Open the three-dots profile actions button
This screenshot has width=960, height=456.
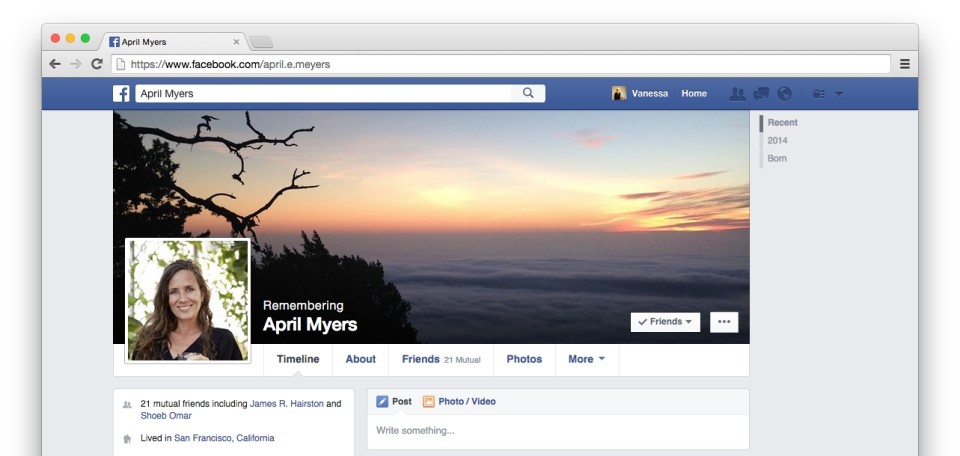click(724, 322)
